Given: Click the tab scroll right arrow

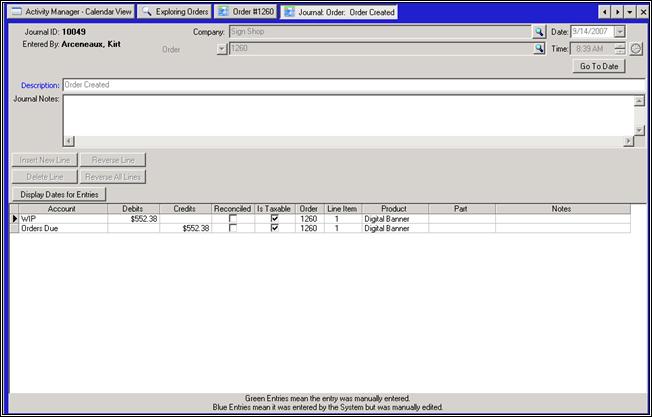Looking at the screenshot, I should [617, 12].
